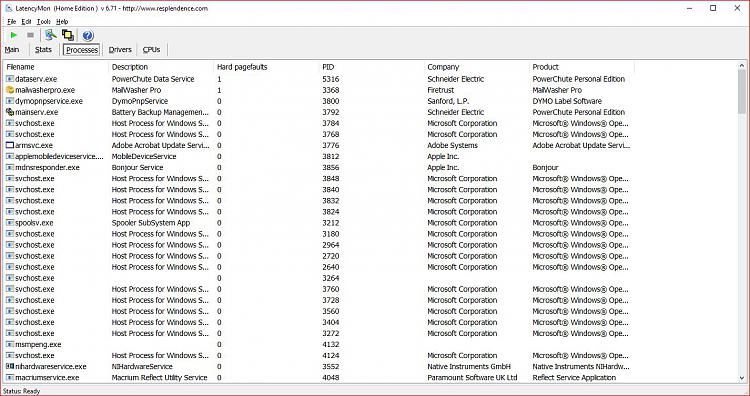The image size is (750, 396).
Task: Select the Processes tab
Action: [x=82, y=50]
